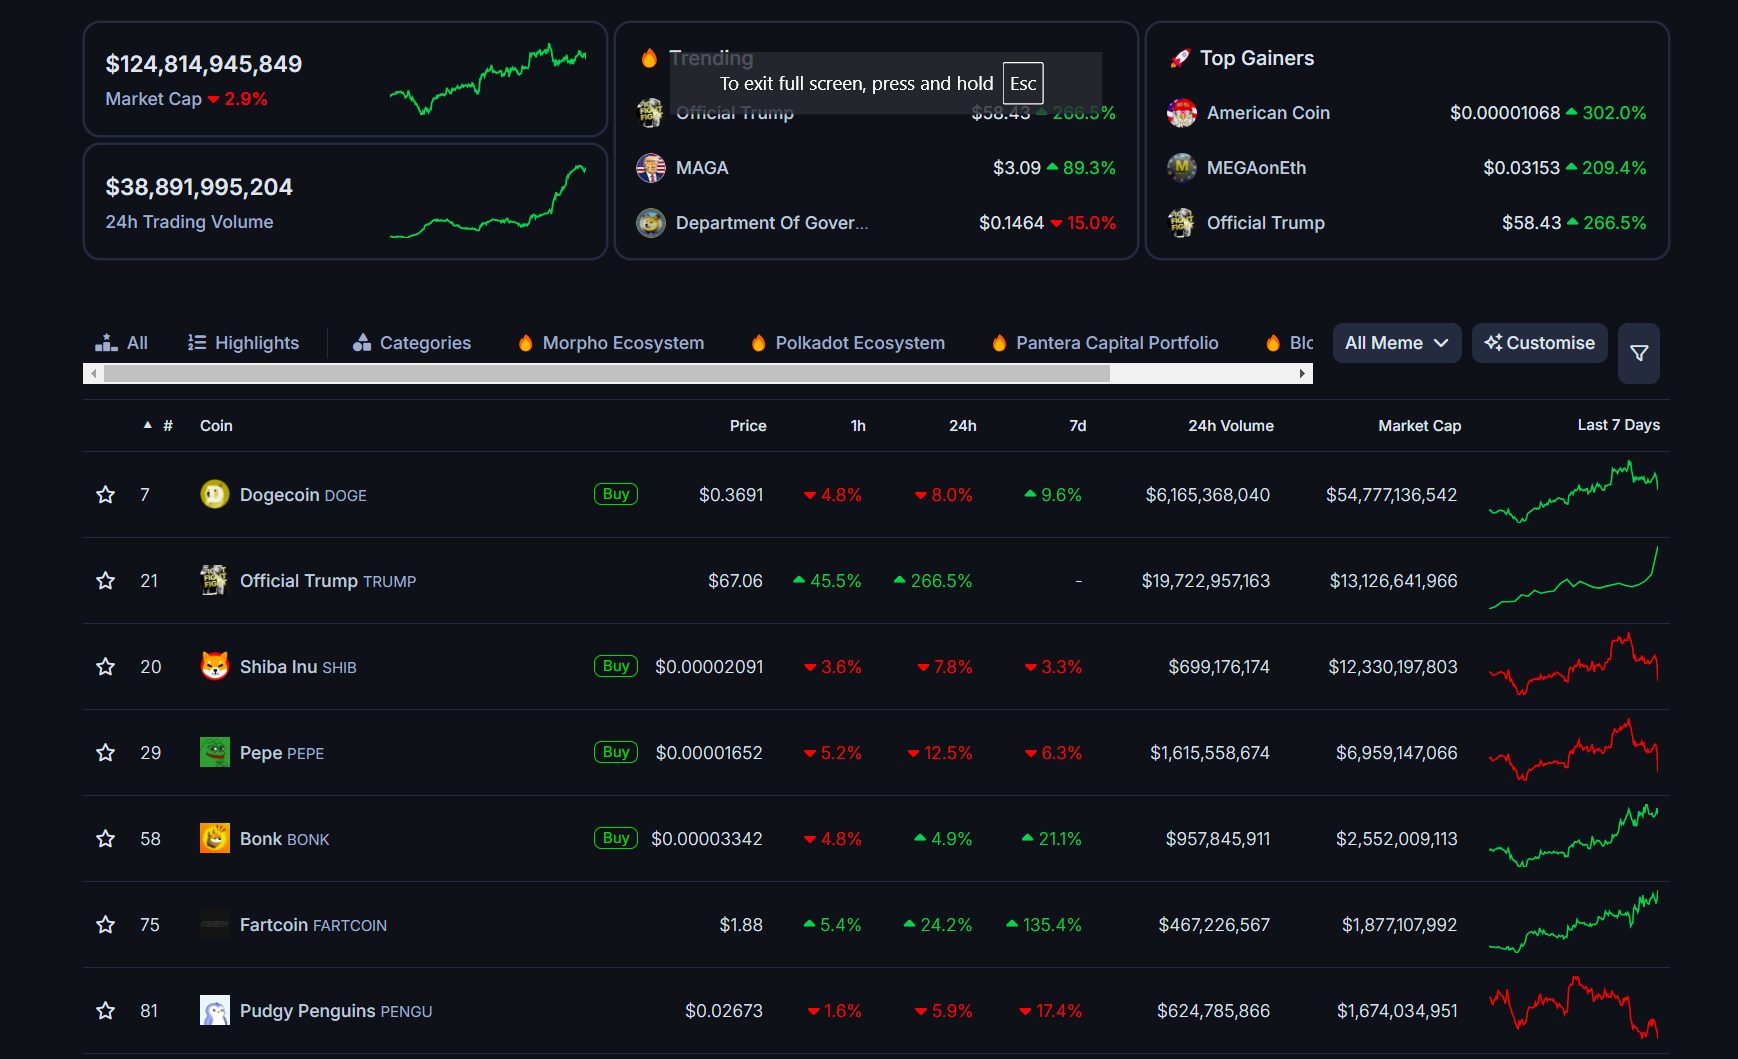Click the Pudgy Penguins 7-day sparkline
The image size is (1738, 1059).
click(1573, 1008)
